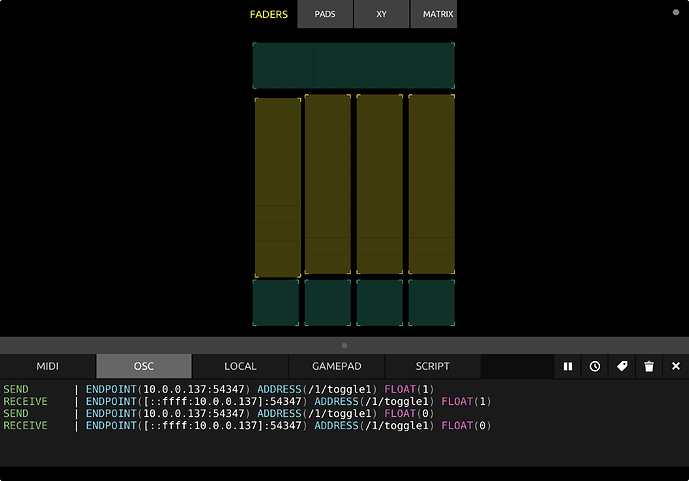This screenshot has width=689, height=481.
Task: Open the SCRIPT log tab
Action: [x=432, y=366]
